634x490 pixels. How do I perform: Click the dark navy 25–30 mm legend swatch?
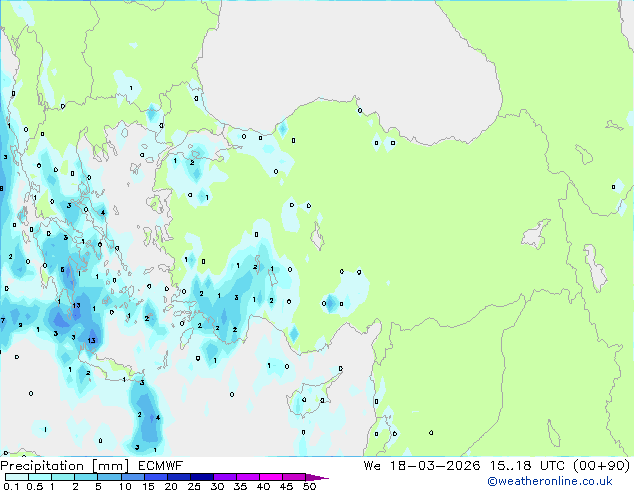click(x=202, y=477)
